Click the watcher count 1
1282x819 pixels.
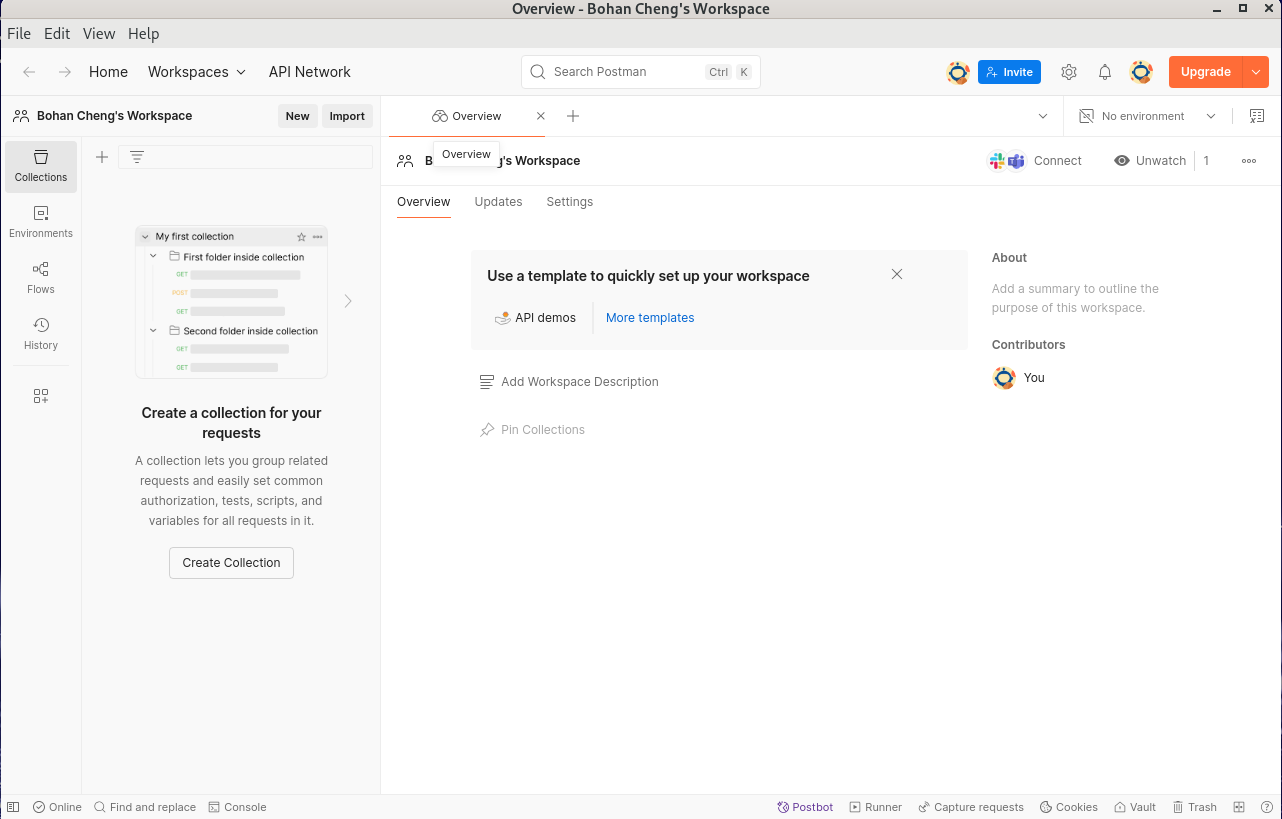1206,161
